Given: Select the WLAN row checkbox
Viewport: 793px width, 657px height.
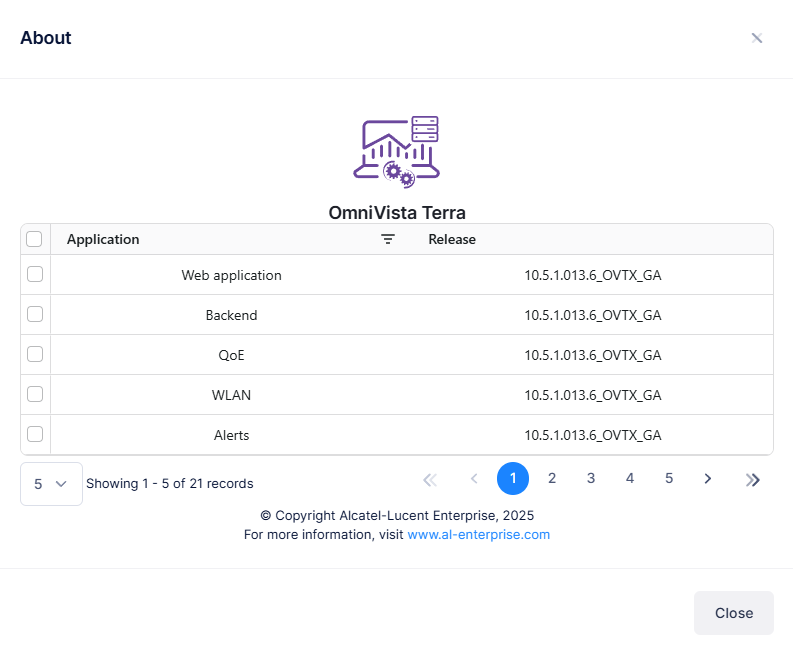Looking at the screenshot, I should 35,394.
